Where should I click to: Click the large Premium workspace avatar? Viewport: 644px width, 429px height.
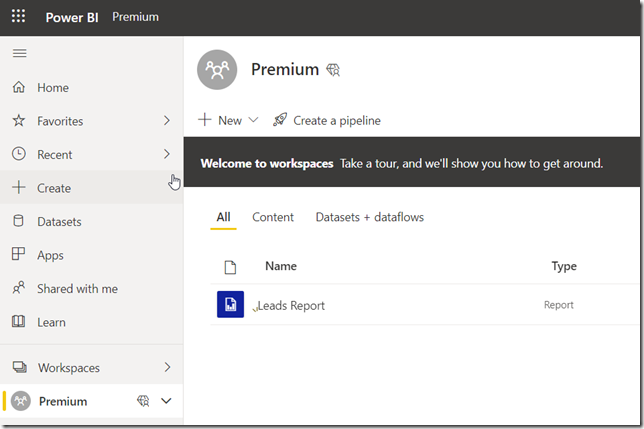(x=217, y=70)
